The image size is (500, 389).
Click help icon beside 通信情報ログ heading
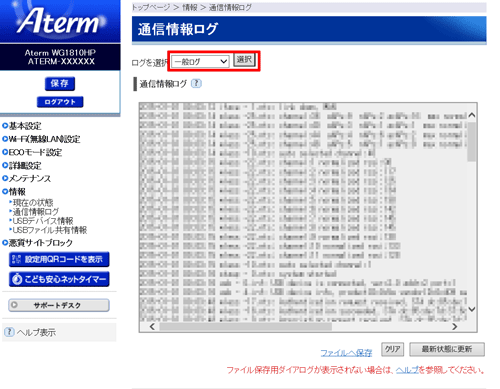point(196,83)
